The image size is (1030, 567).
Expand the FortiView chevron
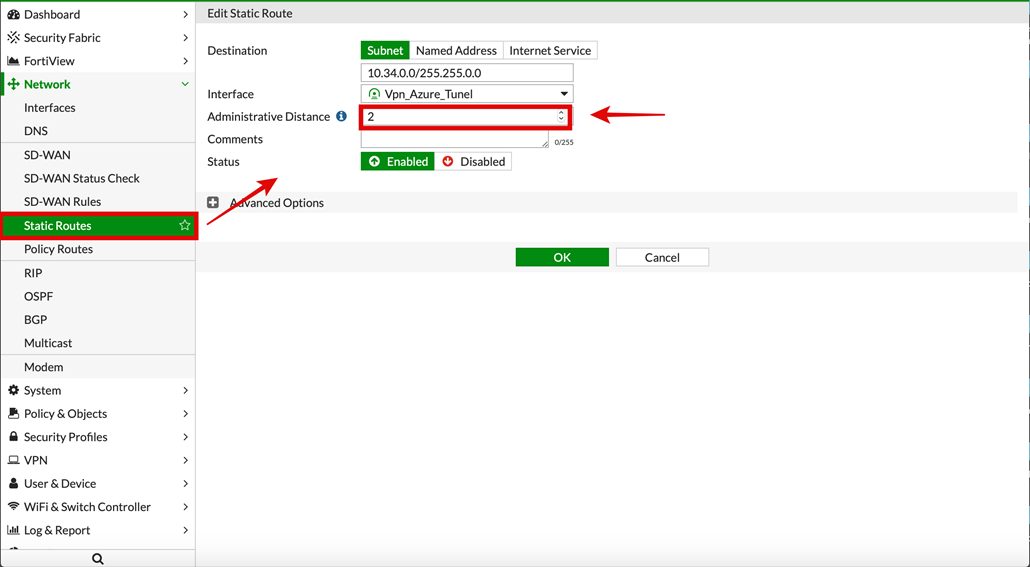pyautogui.click(x=185, y=61)
